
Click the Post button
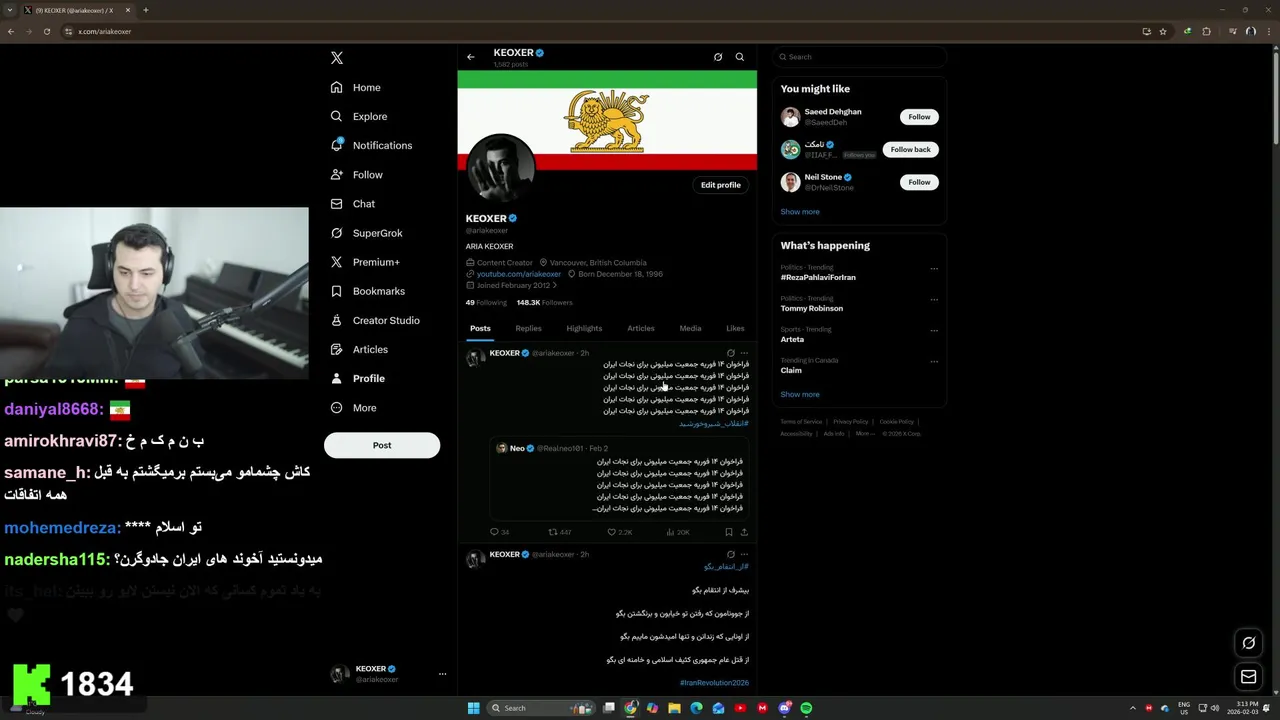382,445
